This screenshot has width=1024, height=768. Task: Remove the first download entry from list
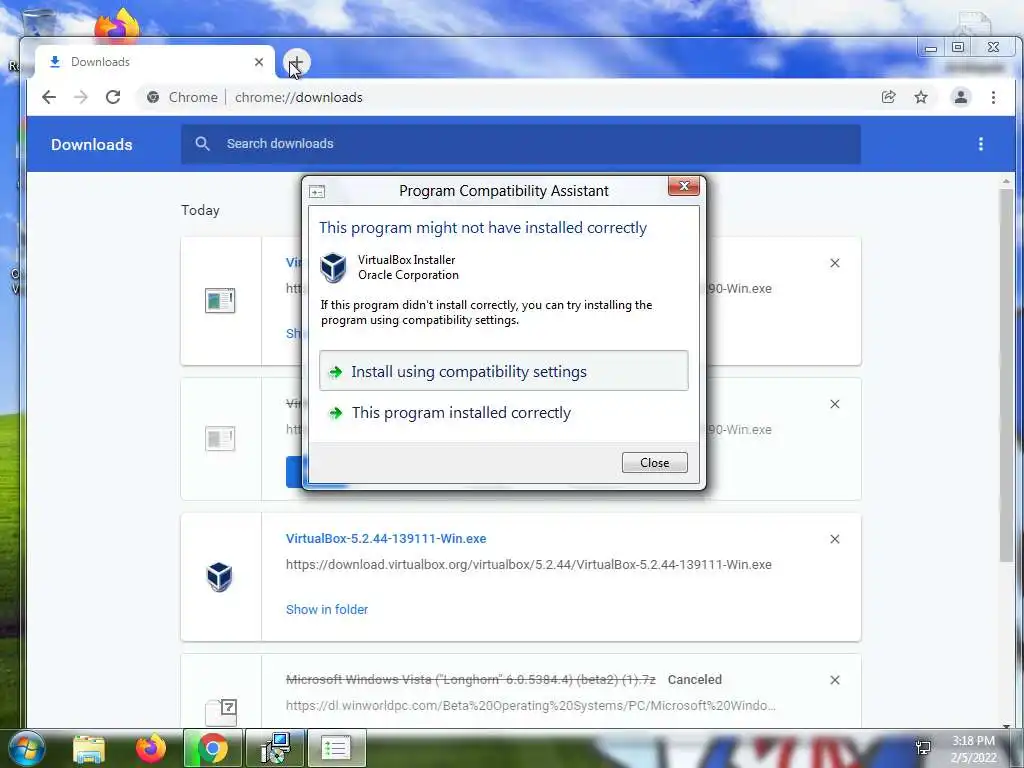tap(835, 263)
